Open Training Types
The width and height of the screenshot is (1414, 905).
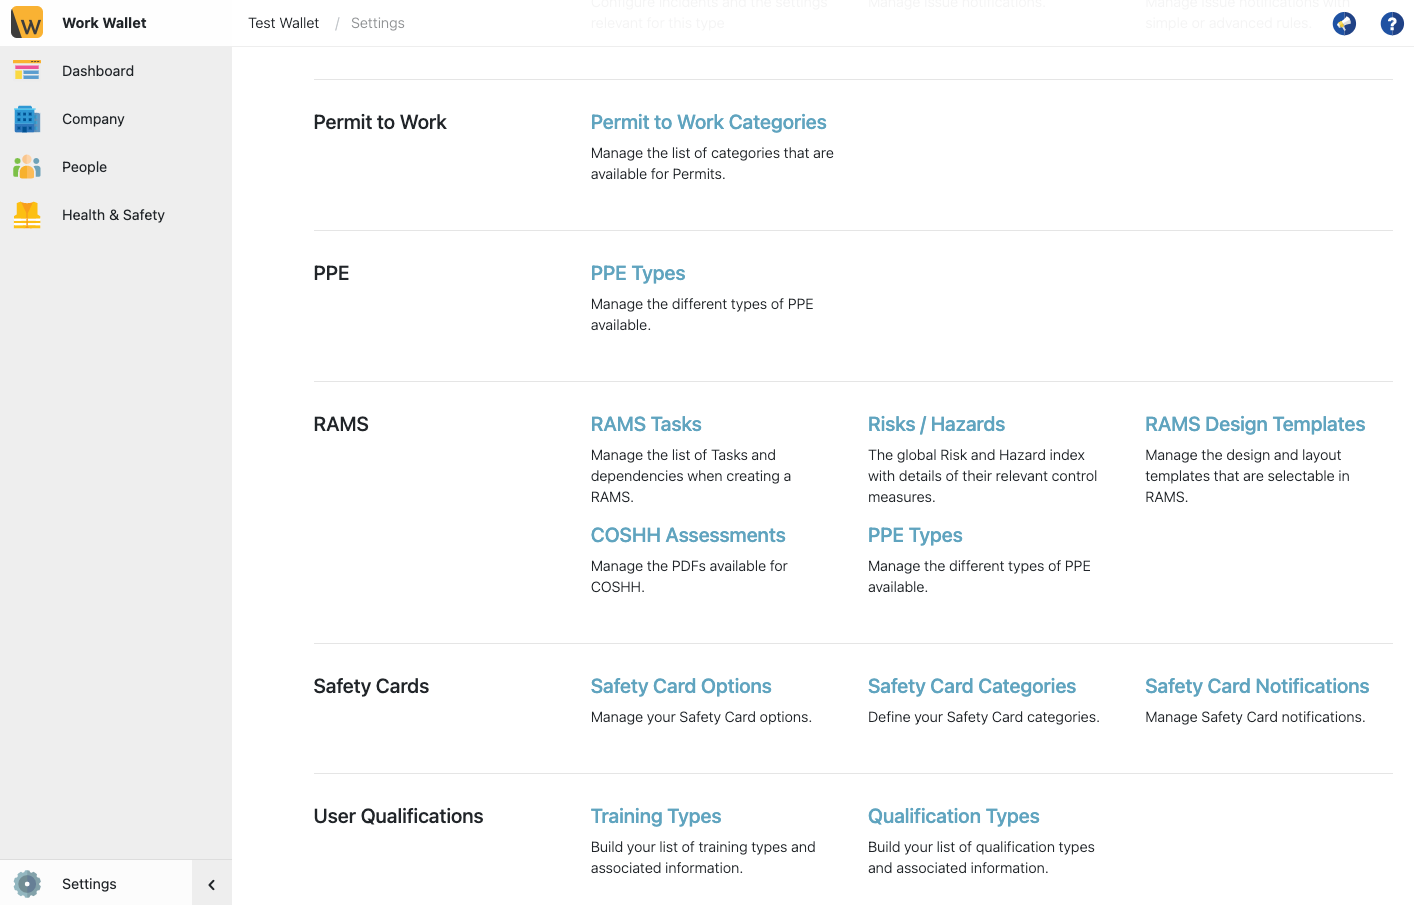tap(655, 816)
